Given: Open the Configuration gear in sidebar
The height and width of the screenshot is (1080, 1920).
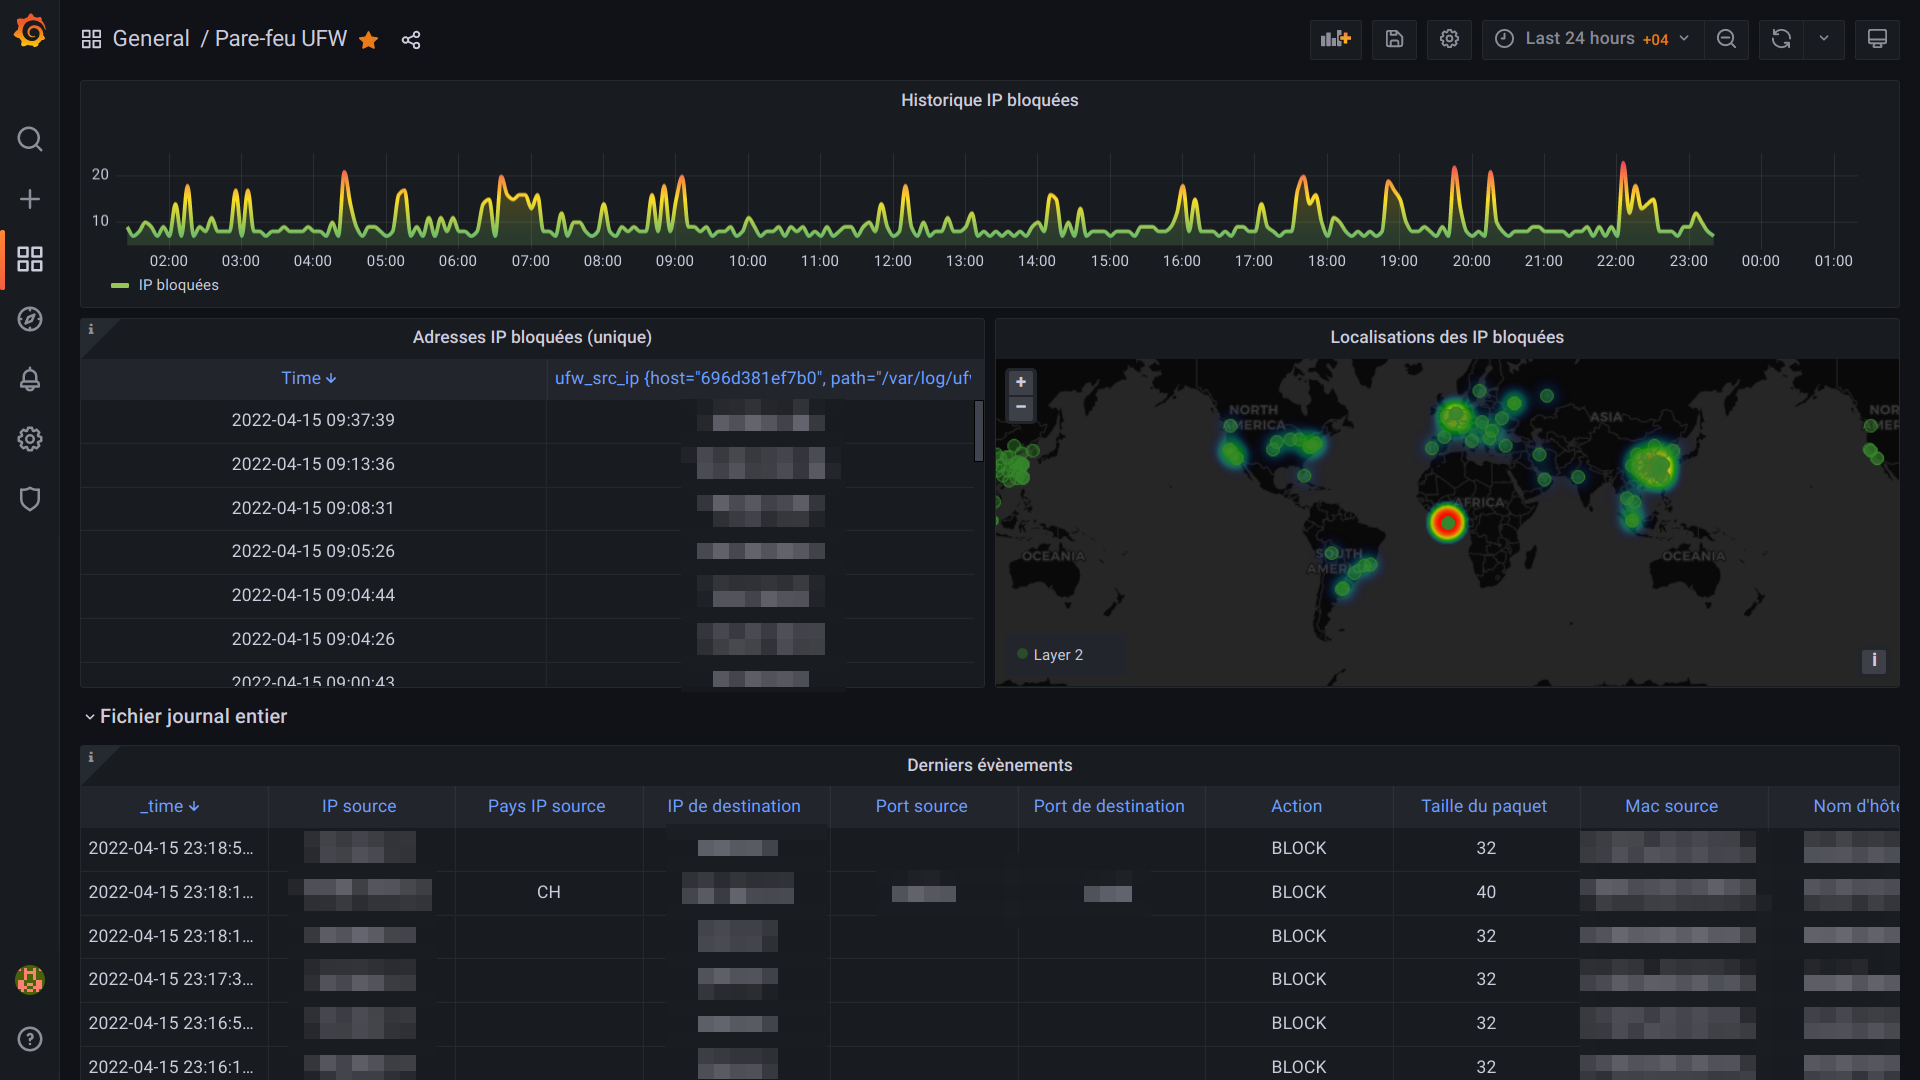Looking at the screenshot, I should tap(30, 439).
